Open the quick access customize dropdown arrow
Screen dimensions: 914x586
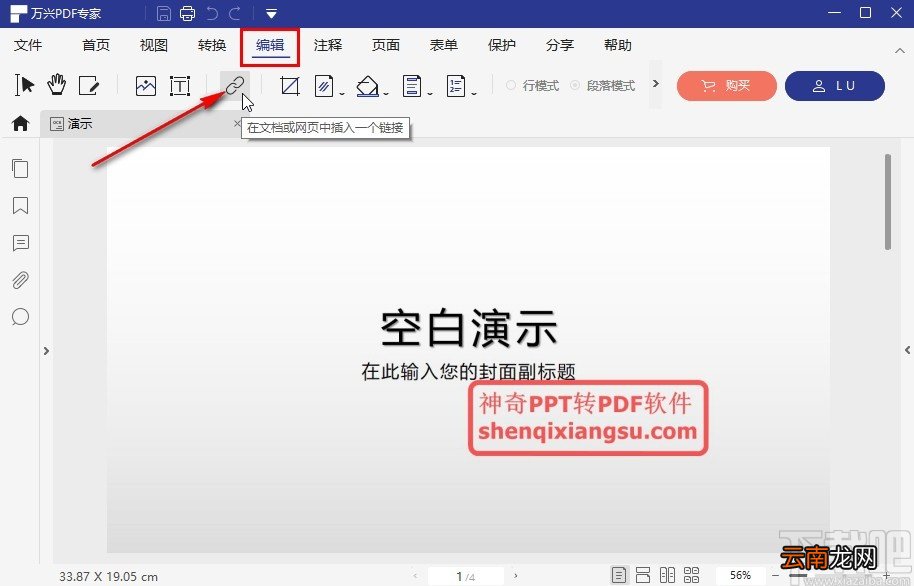point(271,13)
